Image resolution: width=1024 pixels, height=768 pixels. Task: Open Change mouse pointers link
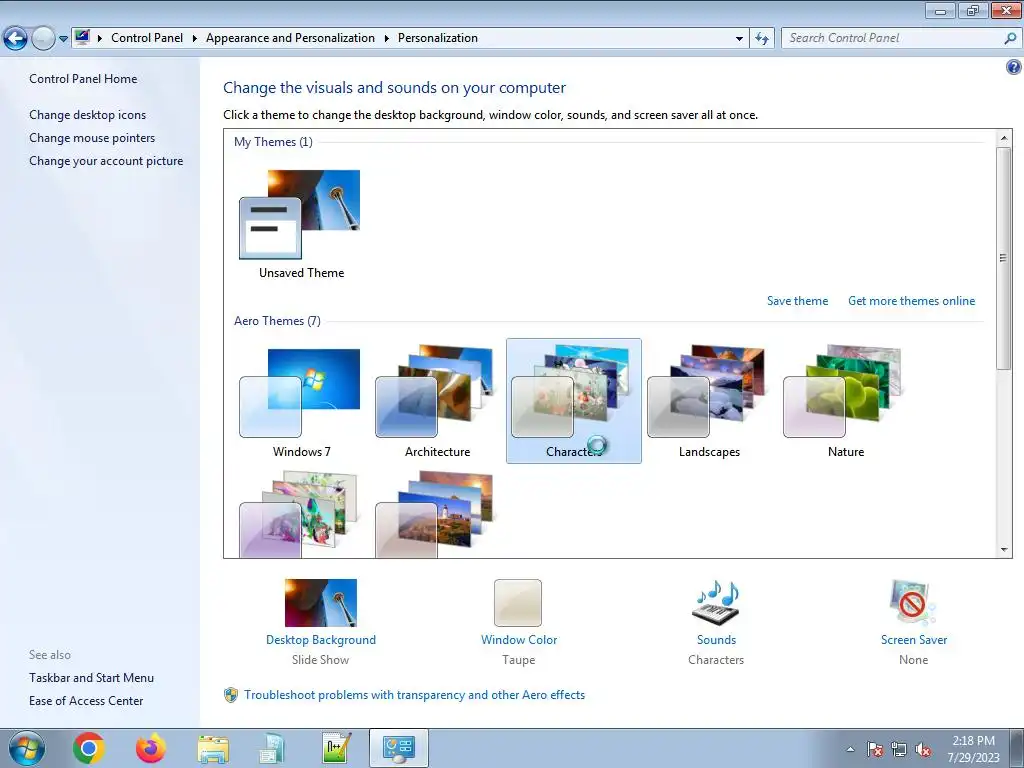click(x=92, y=138)
